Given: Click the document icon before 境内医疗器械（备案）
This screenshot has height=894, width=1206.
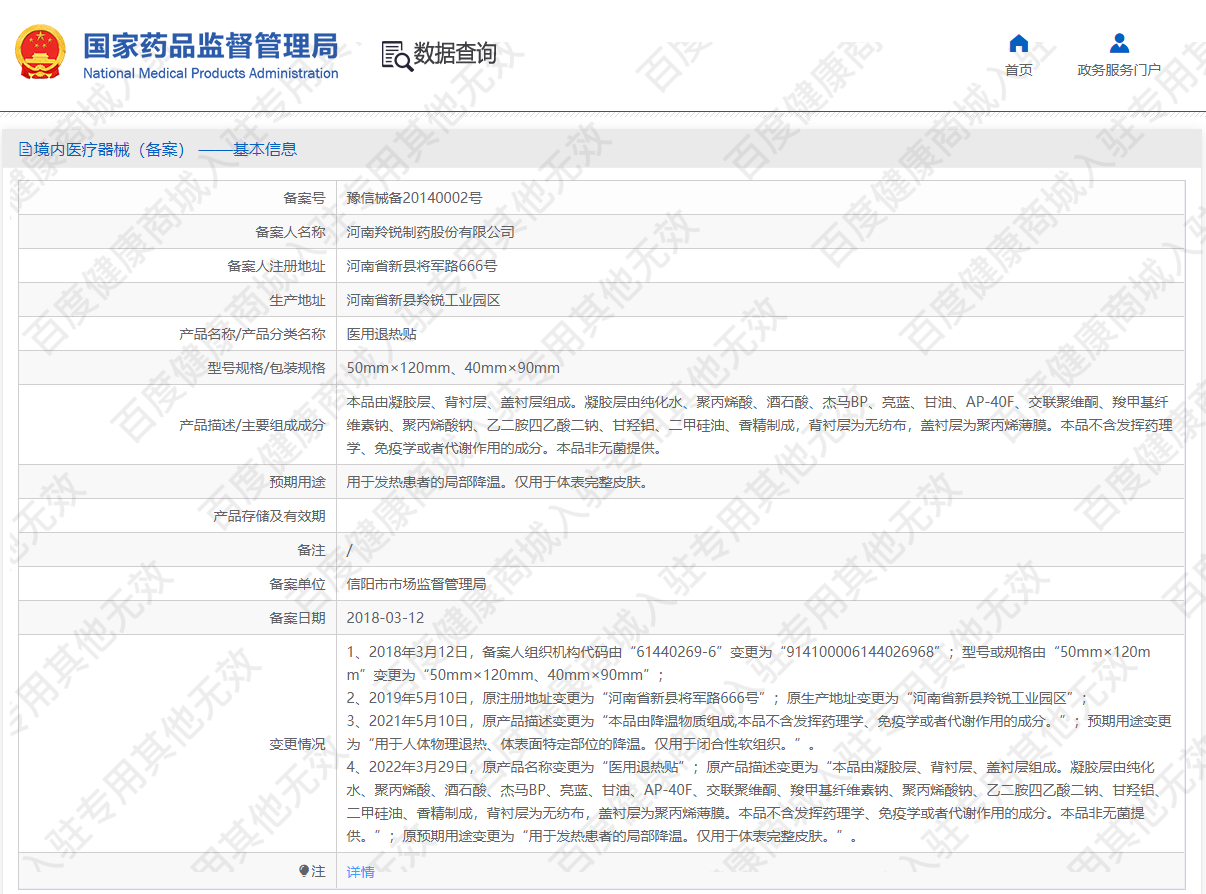Looking at the screenshot, I should click(x=25, y=150).
